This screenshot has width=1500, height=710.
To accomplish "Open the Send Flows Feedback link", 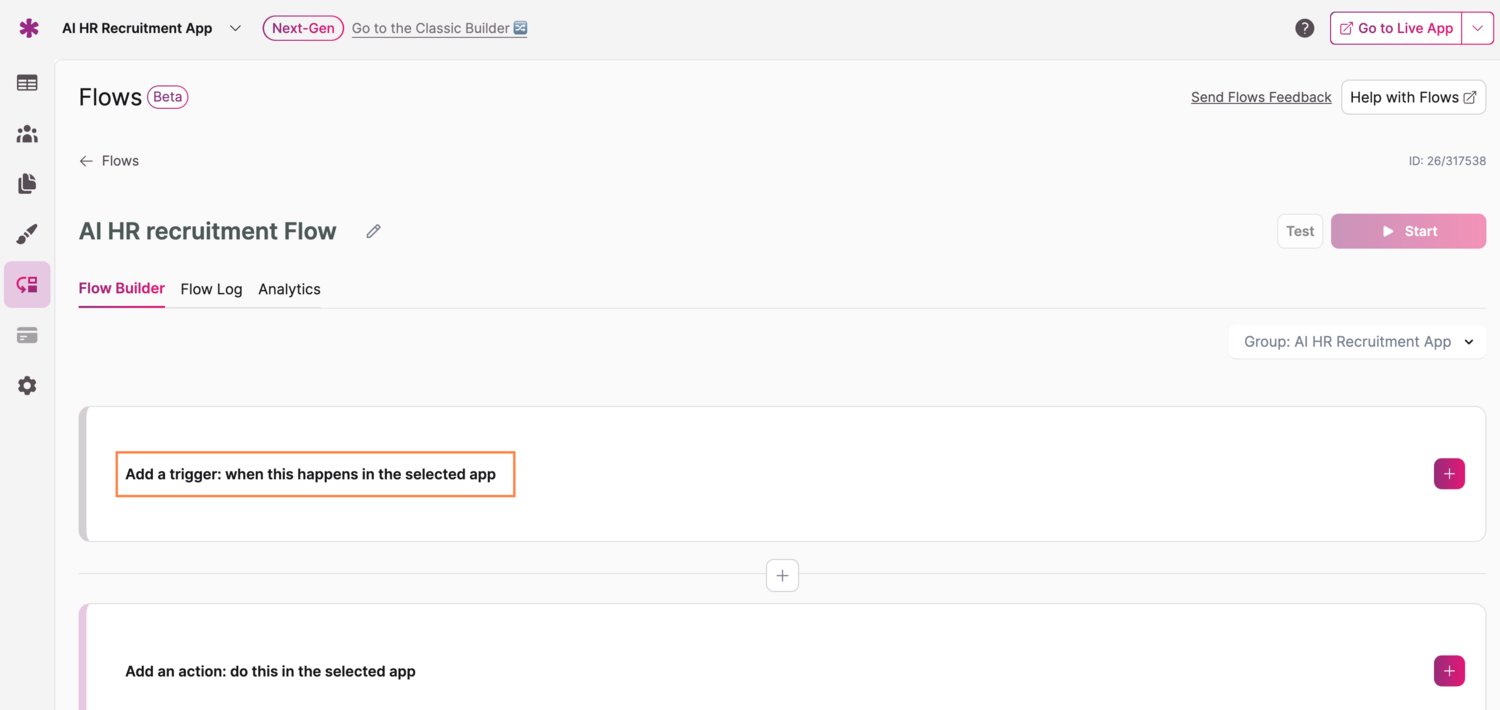I will (1260, 97).
